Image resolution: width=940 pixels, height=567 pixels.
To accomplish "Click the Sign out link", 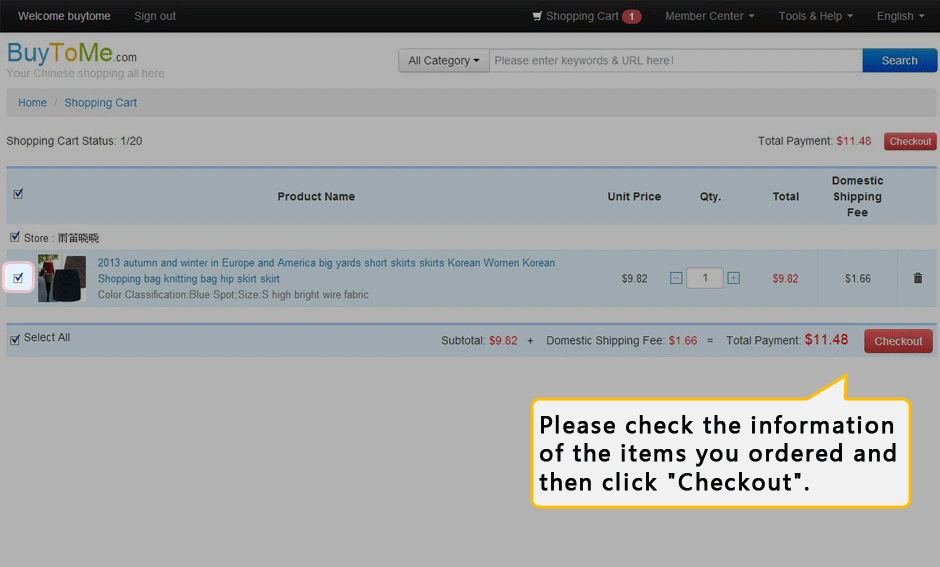I will (x=155, y=16).
